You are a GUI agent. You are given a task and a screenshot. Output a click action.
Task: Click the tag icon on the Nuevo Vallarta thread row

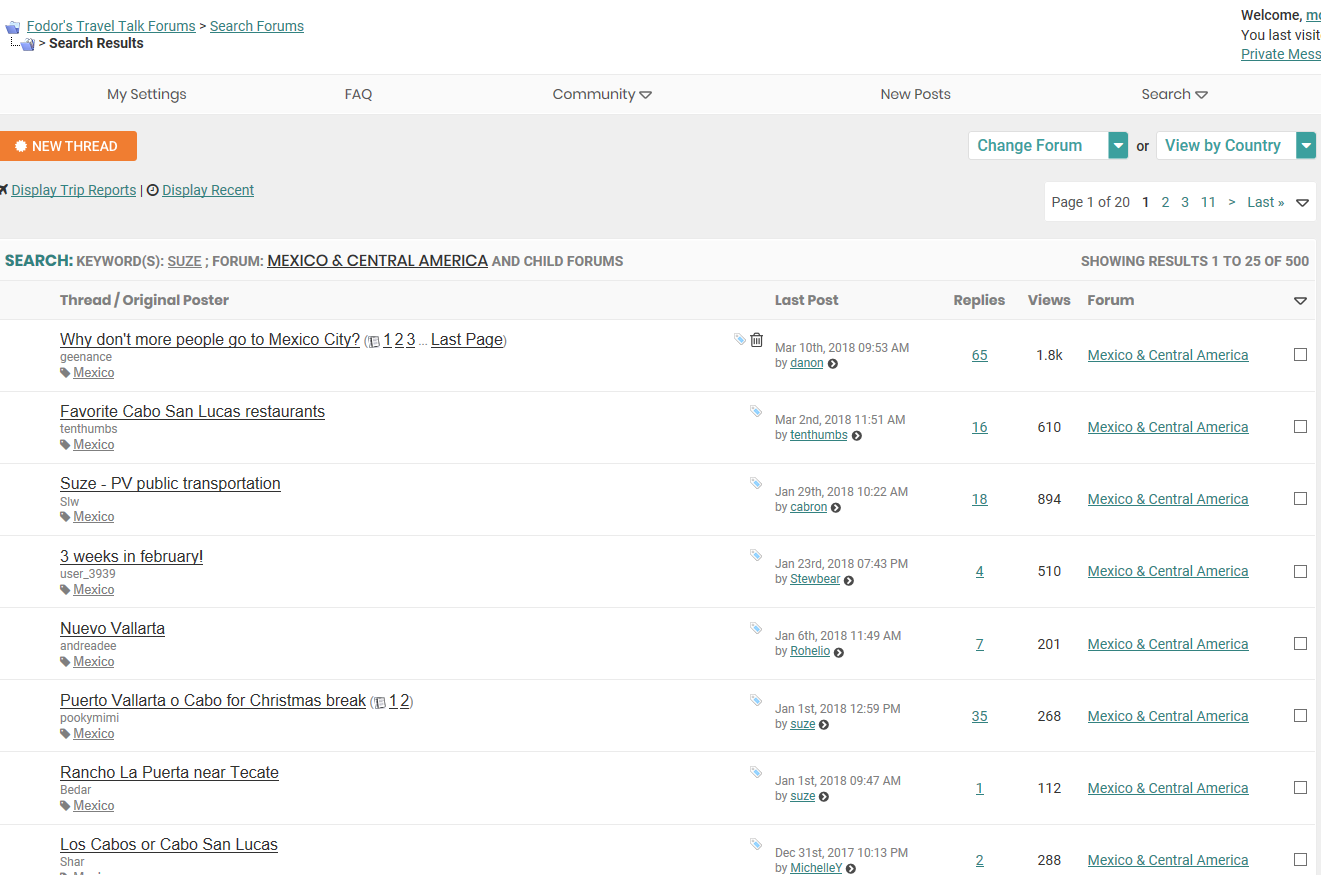coord(756,628)
